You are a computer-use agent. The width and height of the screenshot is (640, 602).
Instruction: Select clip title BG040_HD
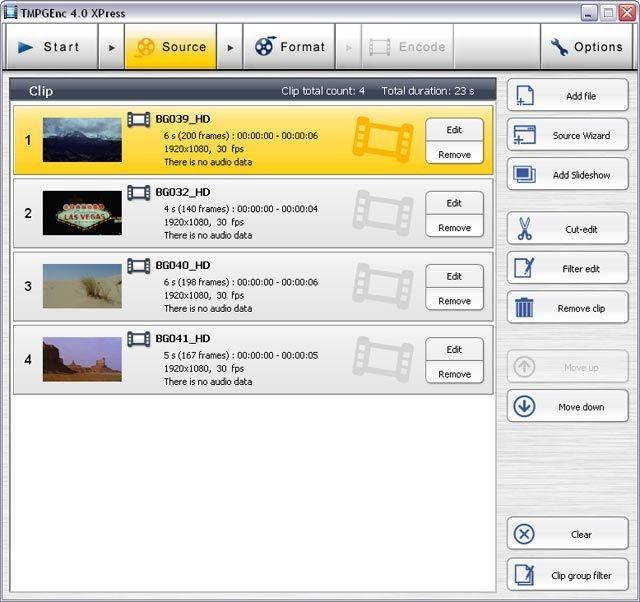(183, 265)
